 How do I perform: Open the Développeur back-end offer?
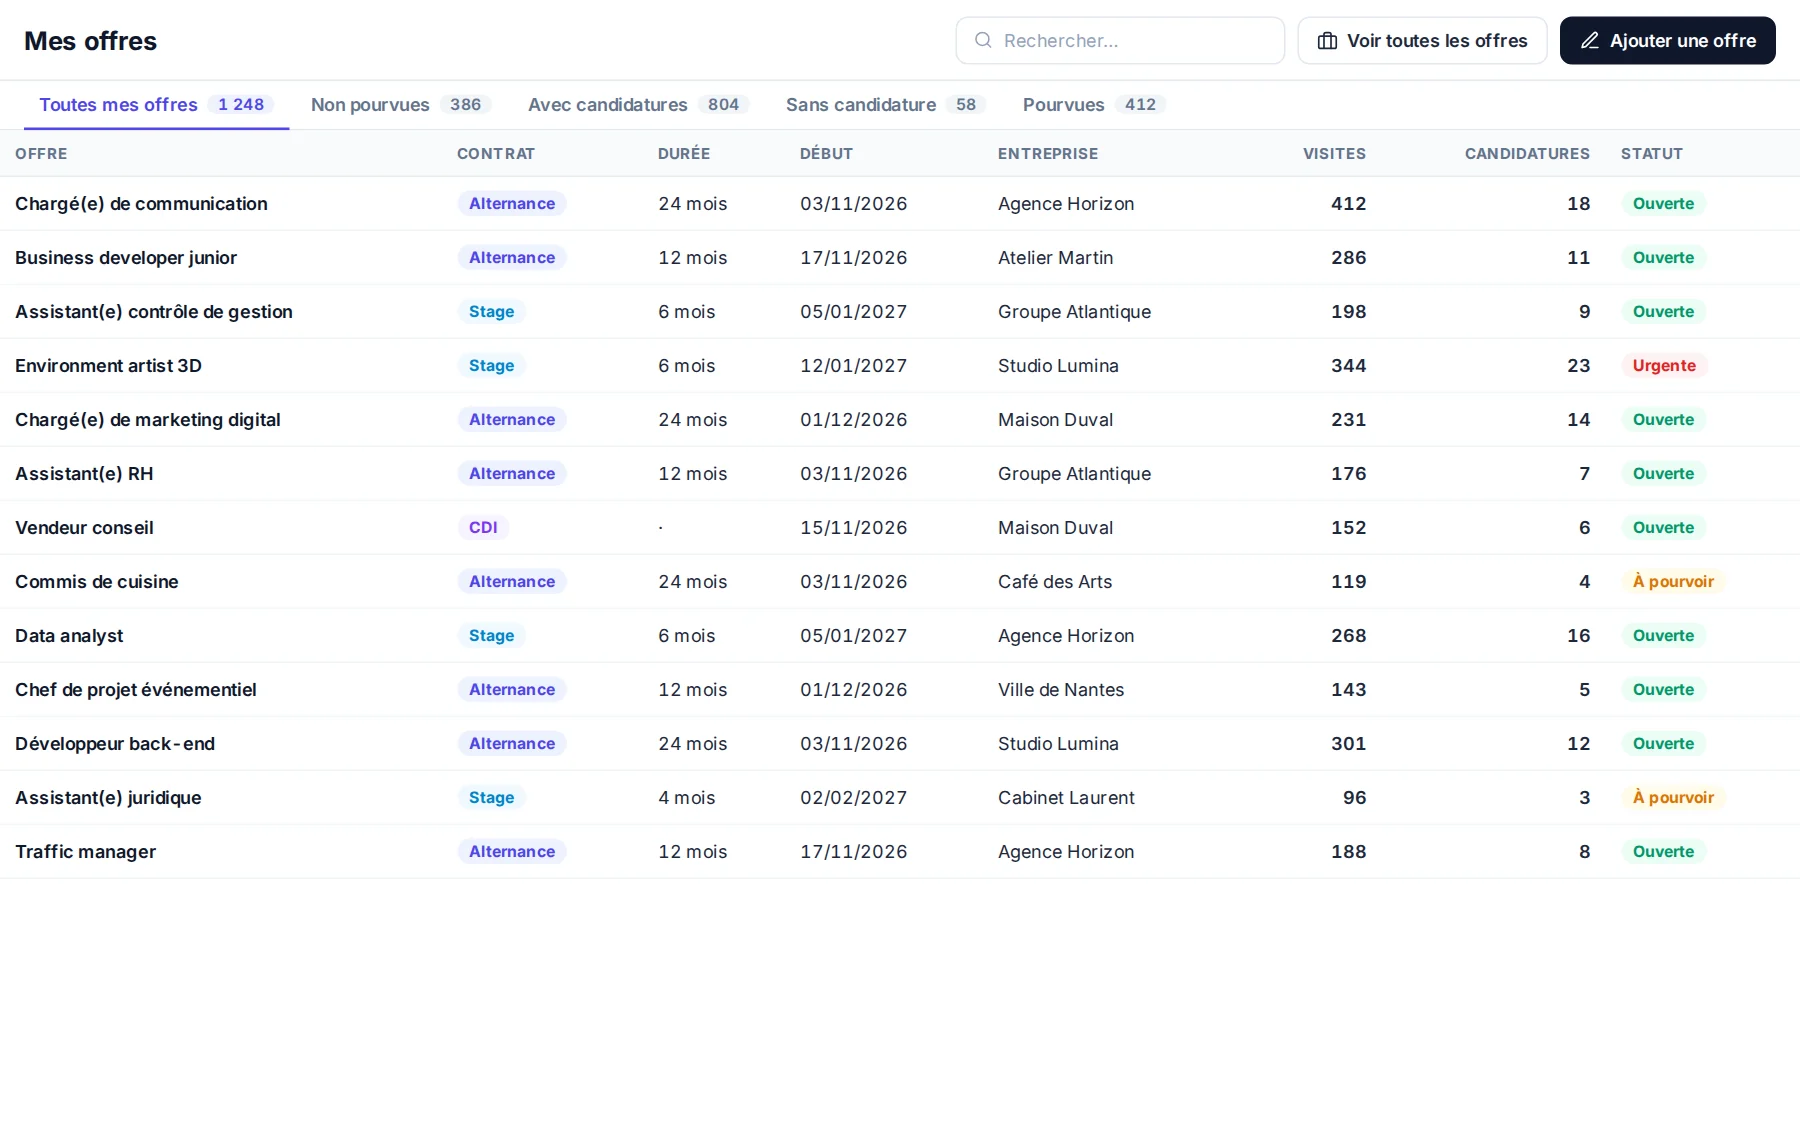click(x=115, y=744)
